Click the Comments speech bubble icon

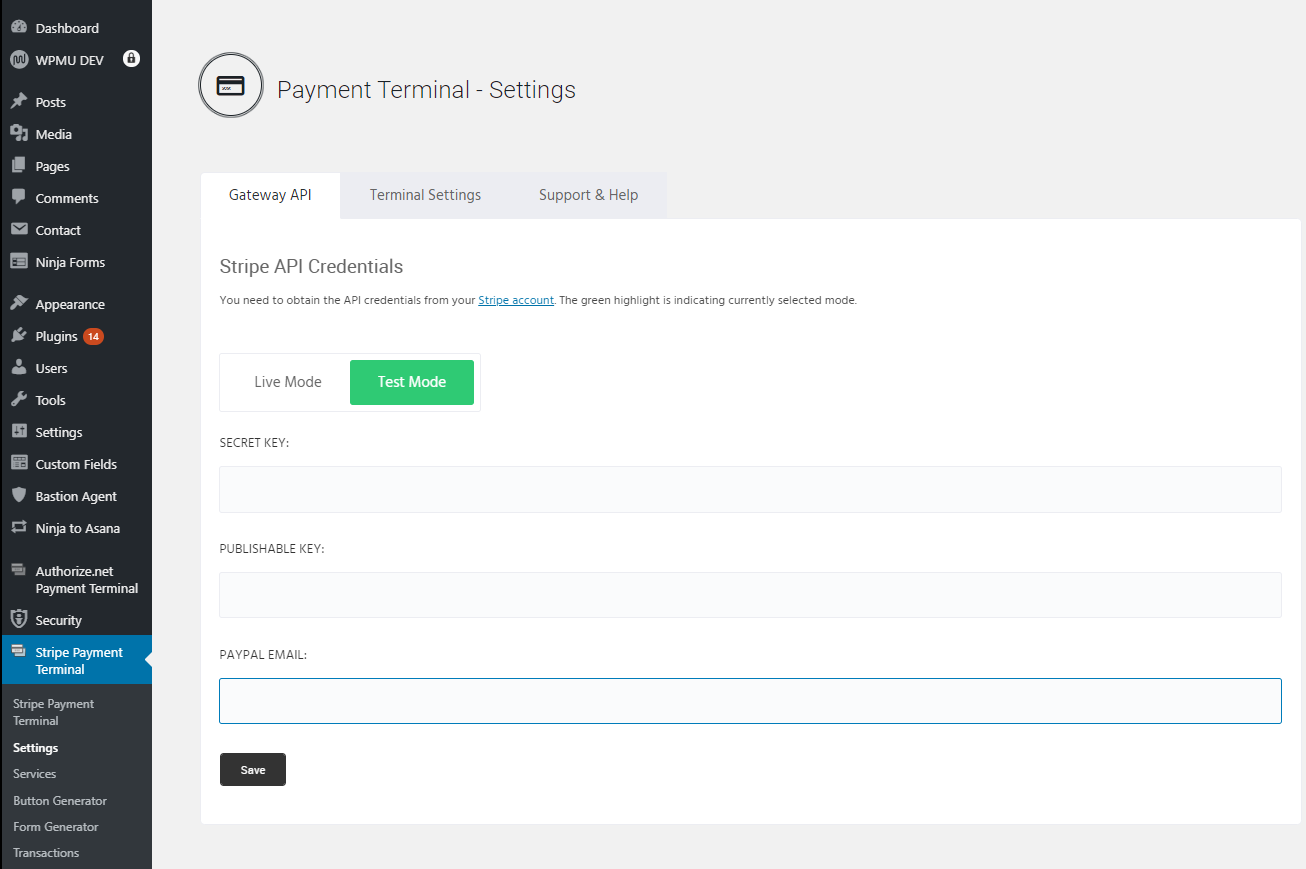[x=18, y=198]
